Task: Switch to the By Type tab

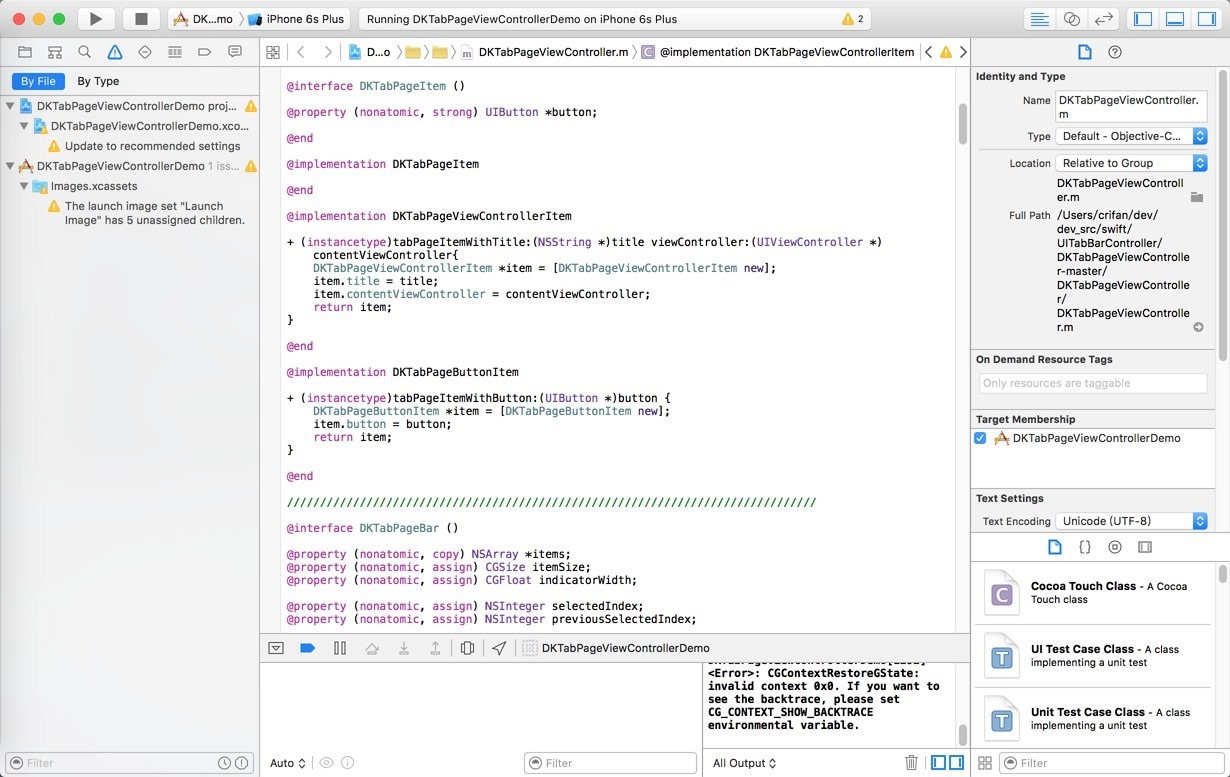Action: pyautogui.click(x=98, y=81)
